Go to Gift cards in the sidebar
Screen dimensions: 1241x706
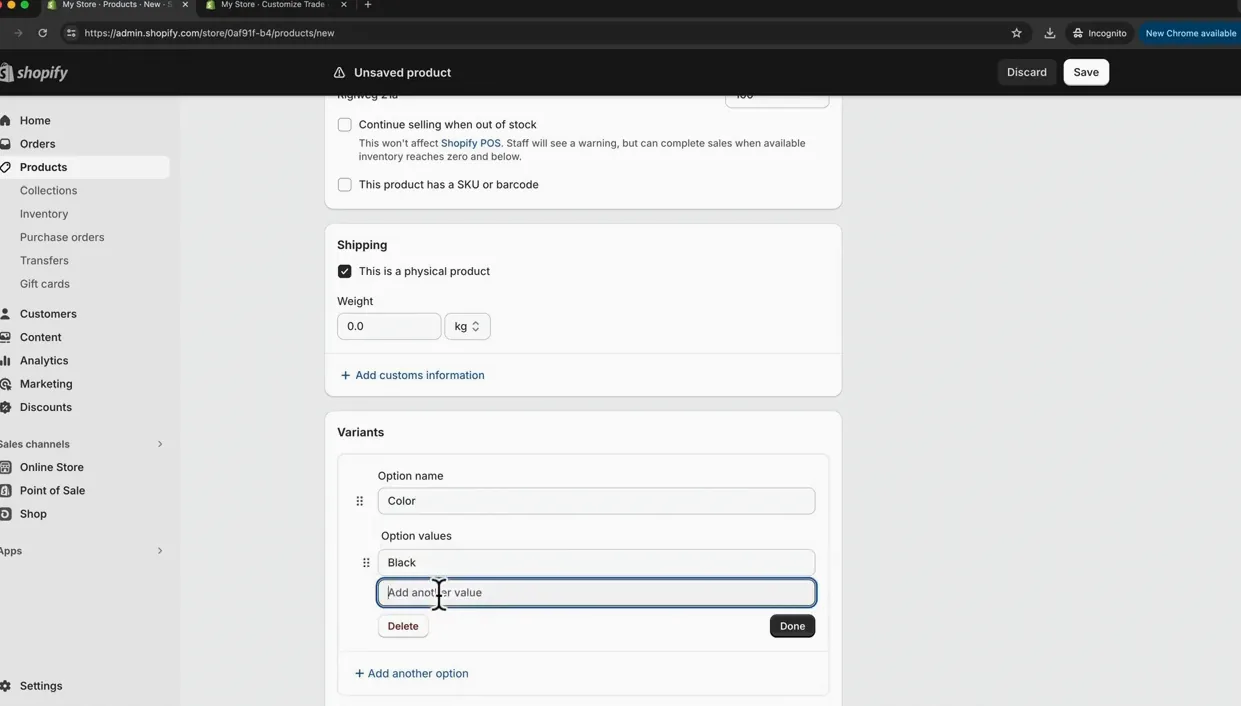coord(45,284)
